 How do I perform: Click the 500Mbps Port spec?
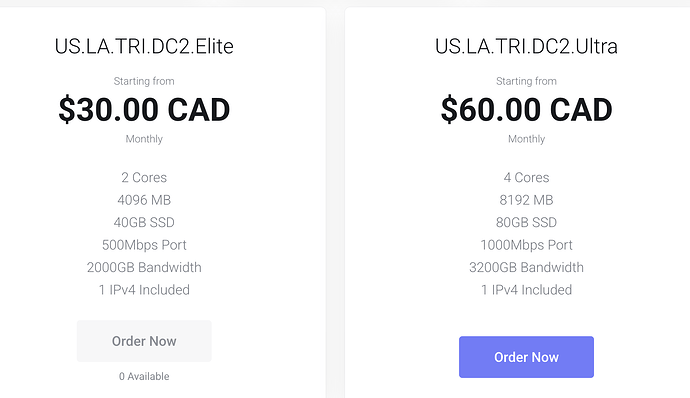[x=144, y=245]
